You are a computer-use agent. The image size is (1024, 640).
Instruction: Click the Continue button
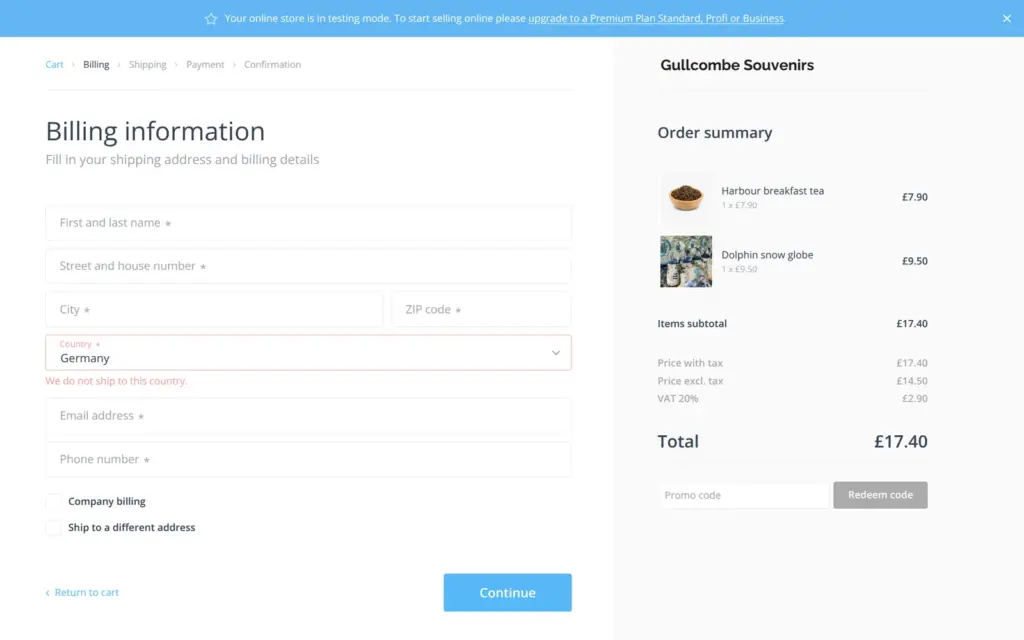click(x=507, y=592)
